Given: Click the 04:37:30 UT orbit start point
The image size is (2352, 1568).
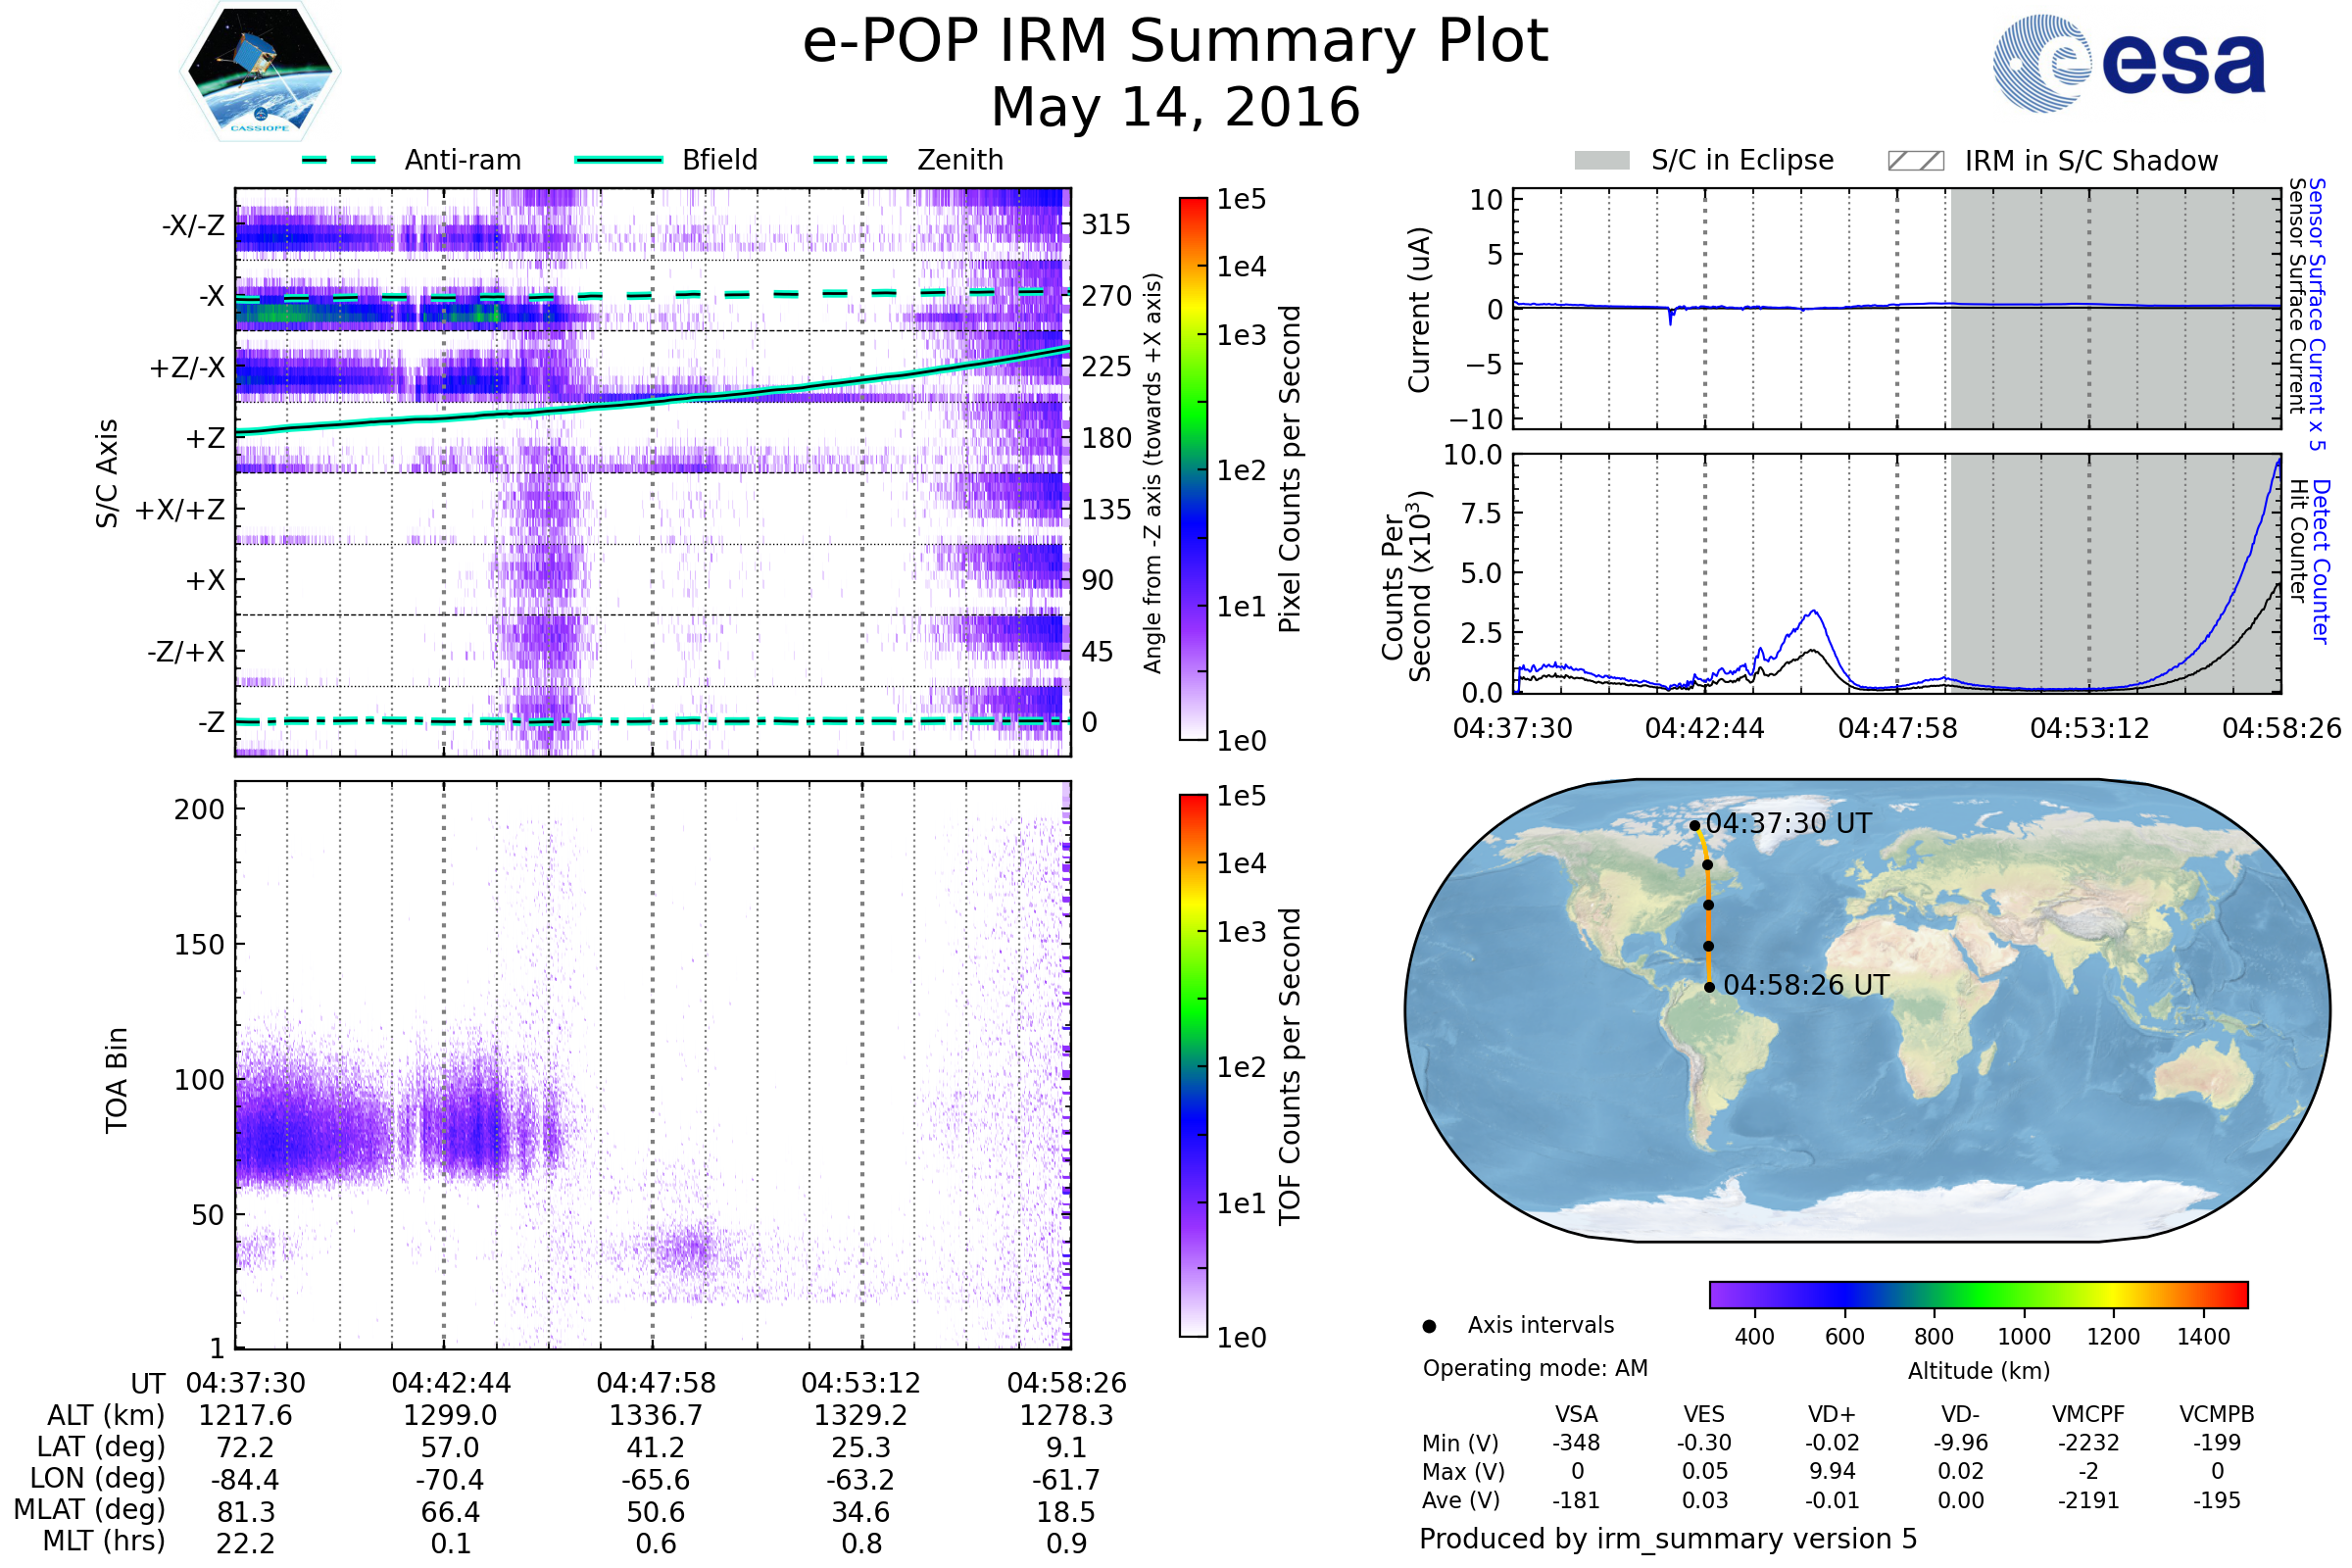Looking at the screenshot, I should [x=1694, y=826].
